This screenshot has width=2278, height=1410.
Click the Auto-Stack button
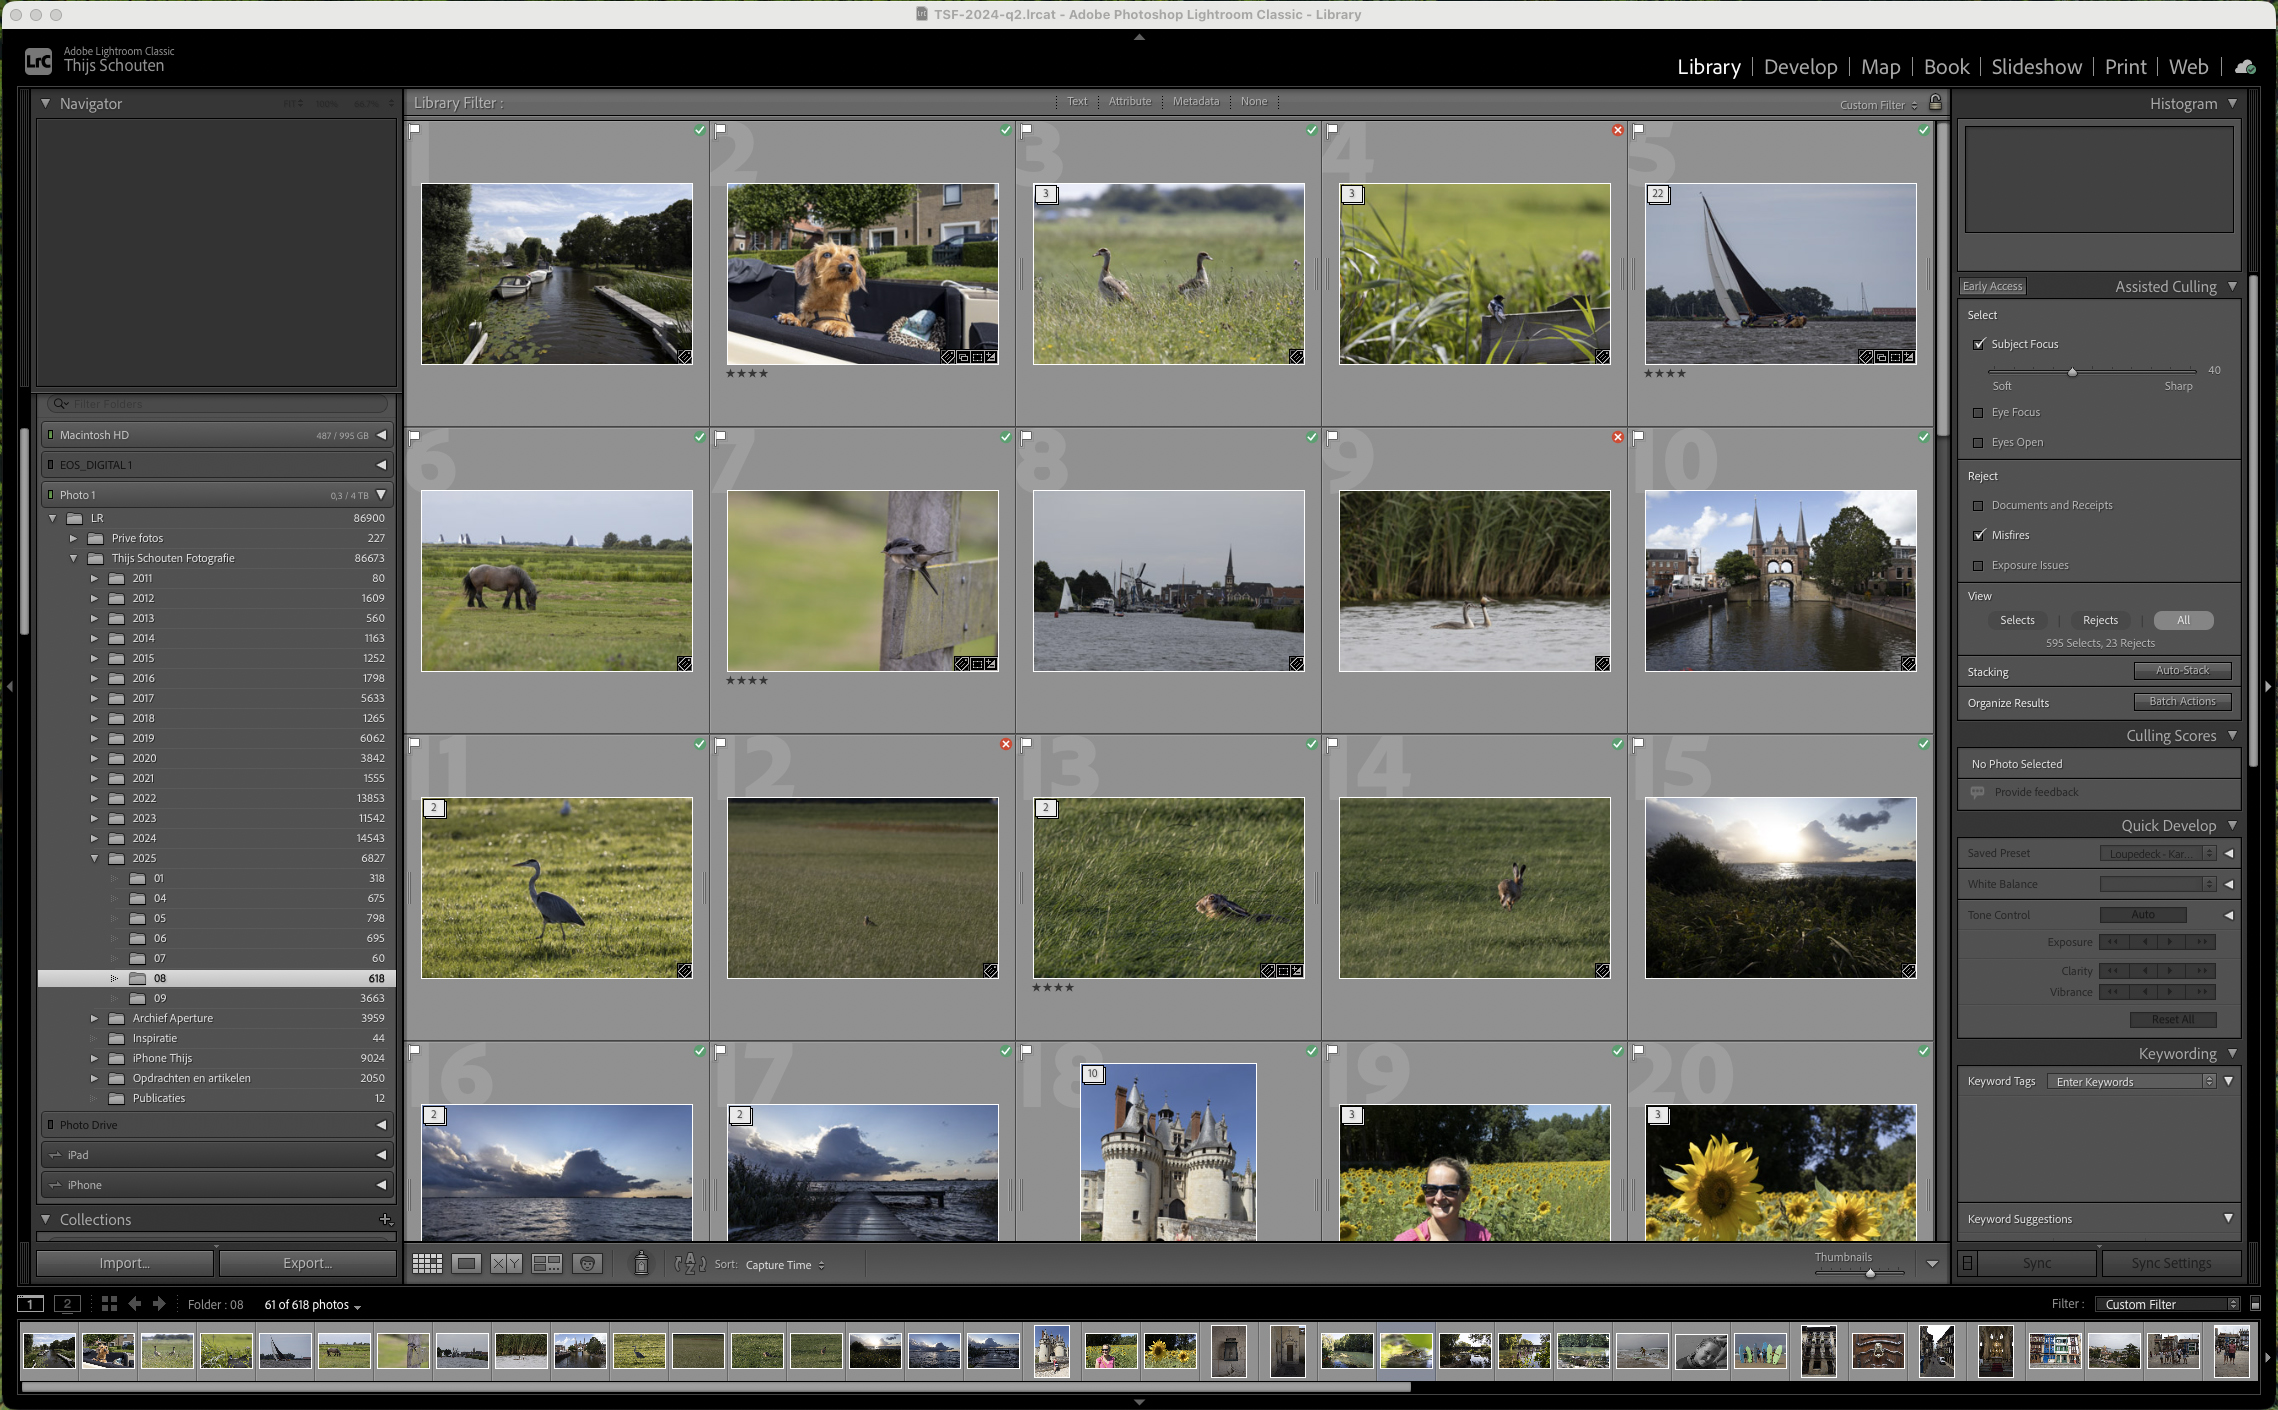point(2181,671)
